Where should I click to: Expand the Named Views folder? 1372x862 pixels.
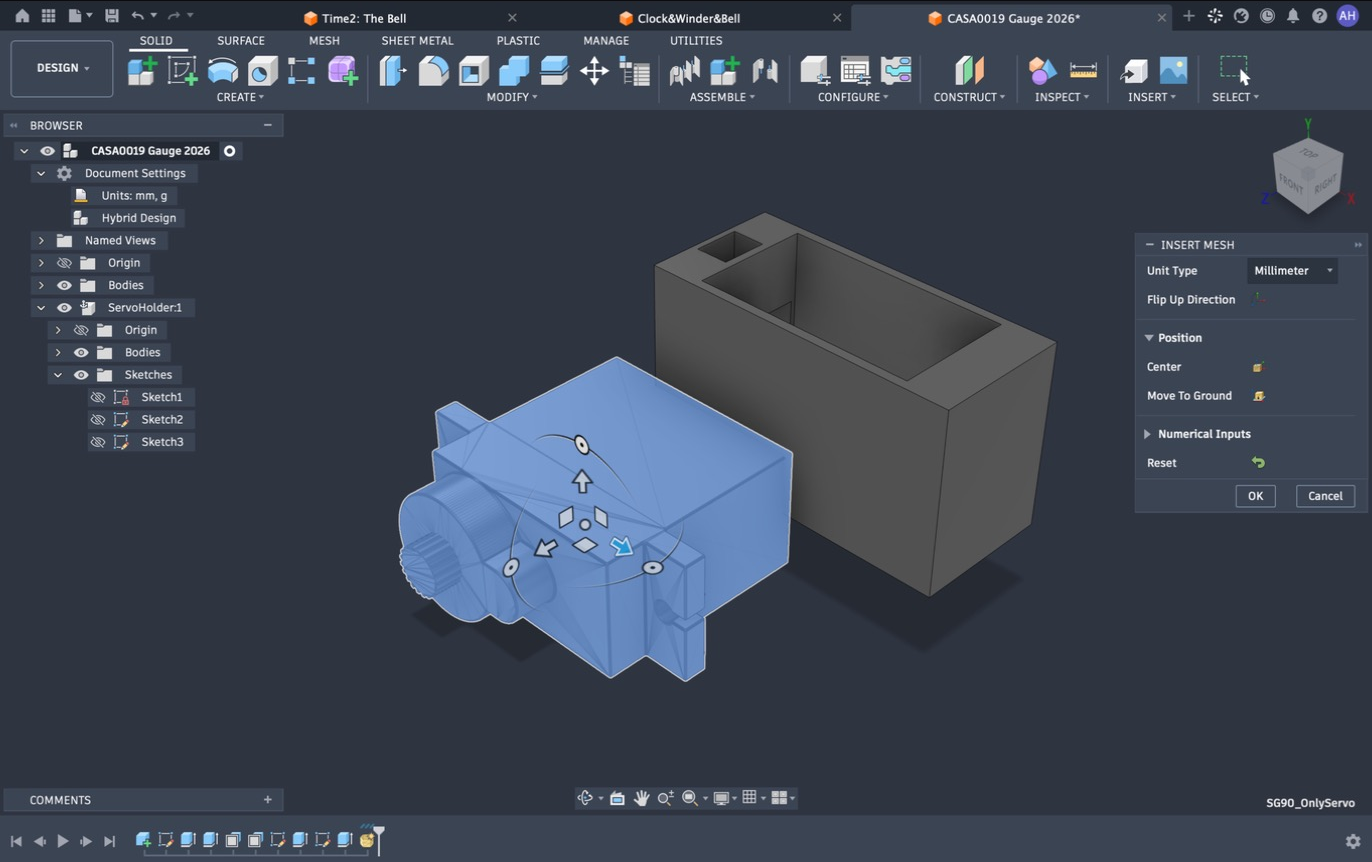41,241
